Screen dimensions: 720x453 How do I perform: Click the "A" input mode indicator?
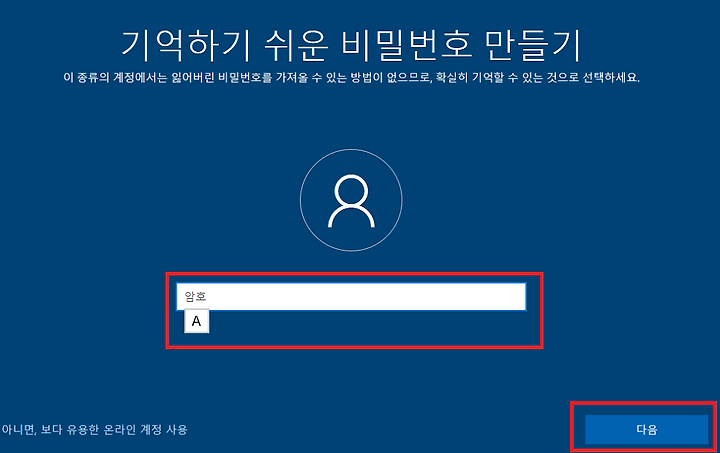(x=197, y=321)
